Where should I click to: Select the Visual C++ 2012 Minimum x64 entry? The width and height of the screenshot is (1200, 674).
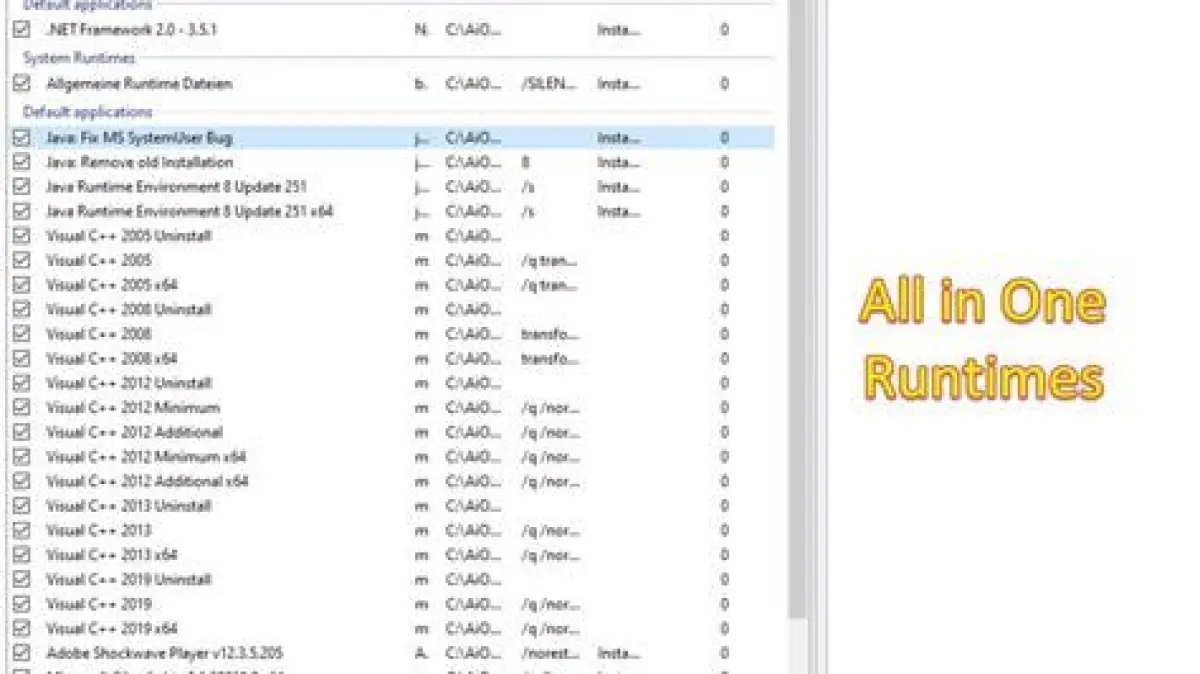pyautogui.click(x=146, y=457)
